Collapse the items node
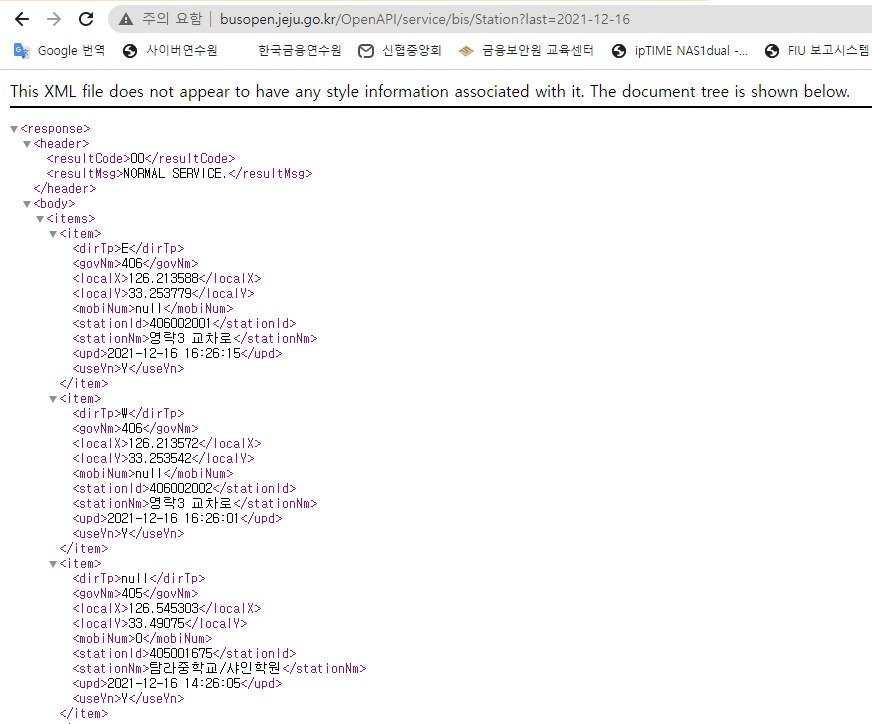Image resolution: width=872 pixels, height=724 pixels. 40,219
